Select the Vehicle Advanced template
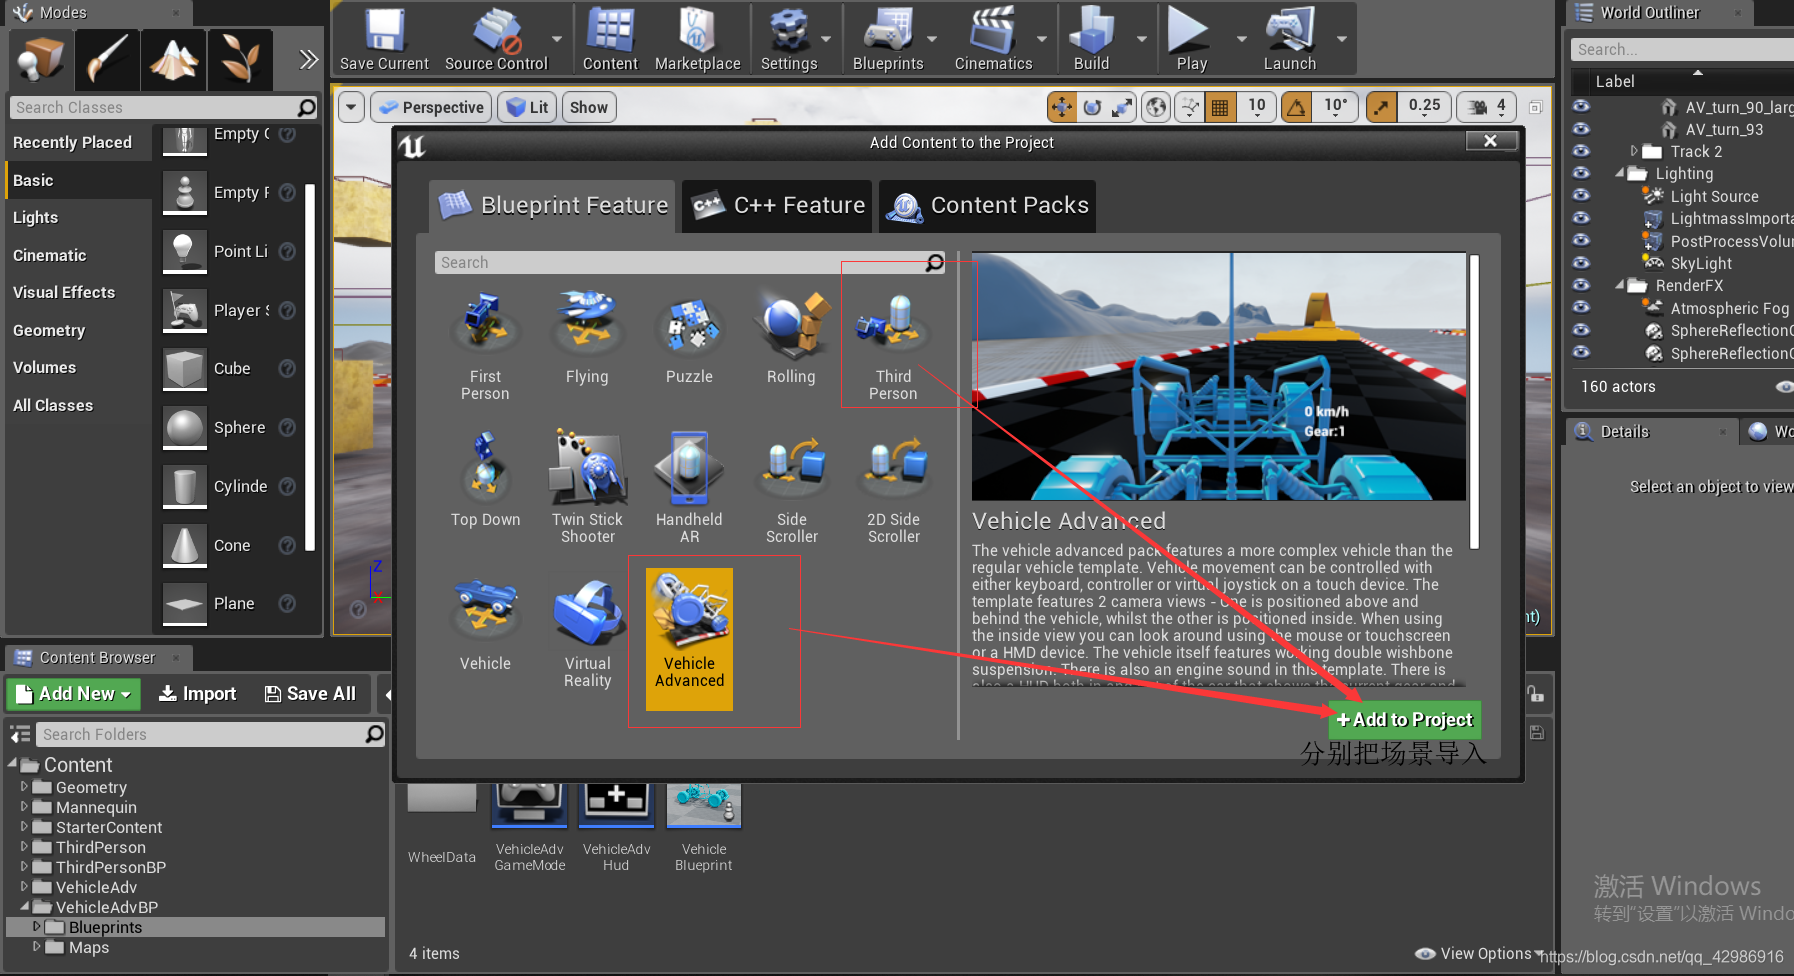The image size is (1794, 976). [x=689, y=639]
